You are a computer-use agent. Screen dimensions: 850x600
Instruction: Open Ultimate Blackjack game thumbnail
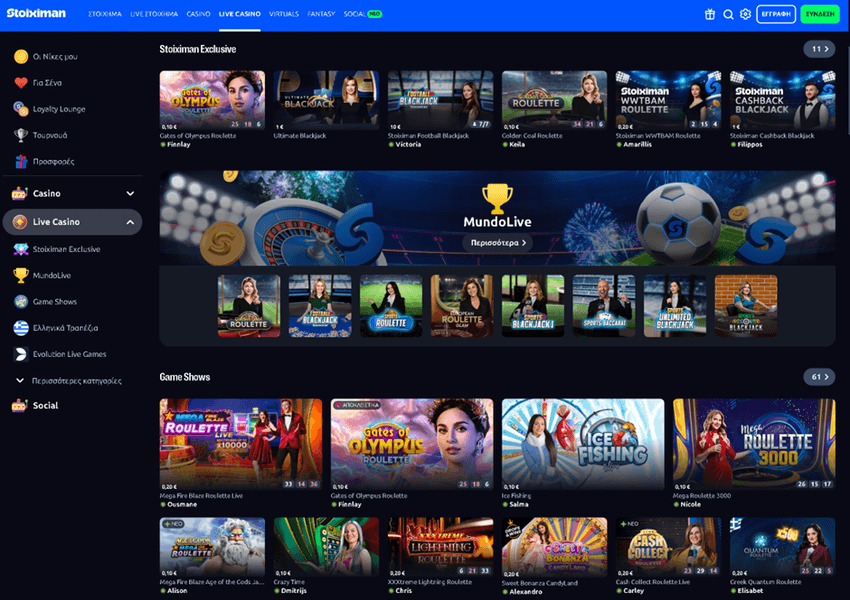point(326,100)
